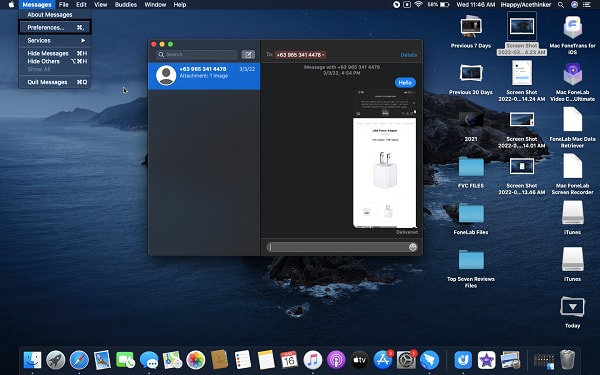Click the clock Wed 11:46 AM

click(x=476, y=5)
